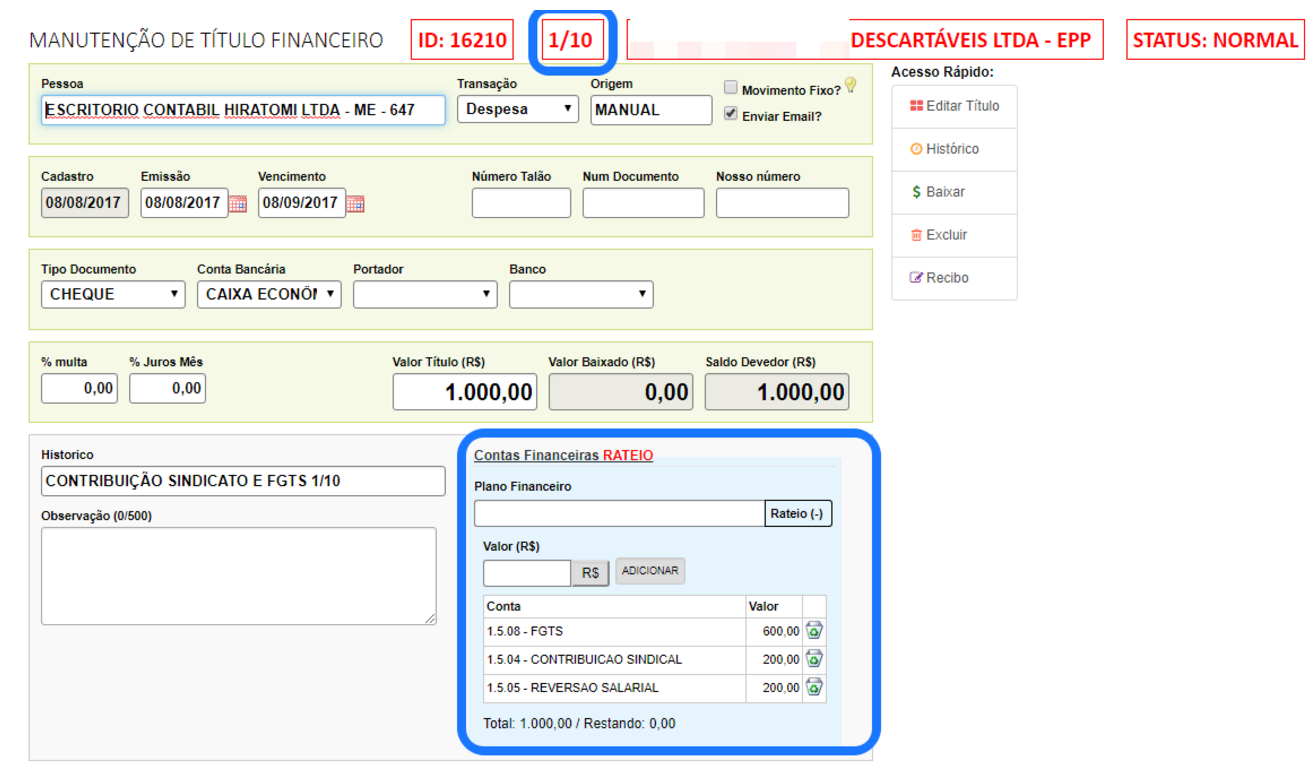Open Histórico in the quick access list
1315x777 pixels.
click(x=944, y=149)
